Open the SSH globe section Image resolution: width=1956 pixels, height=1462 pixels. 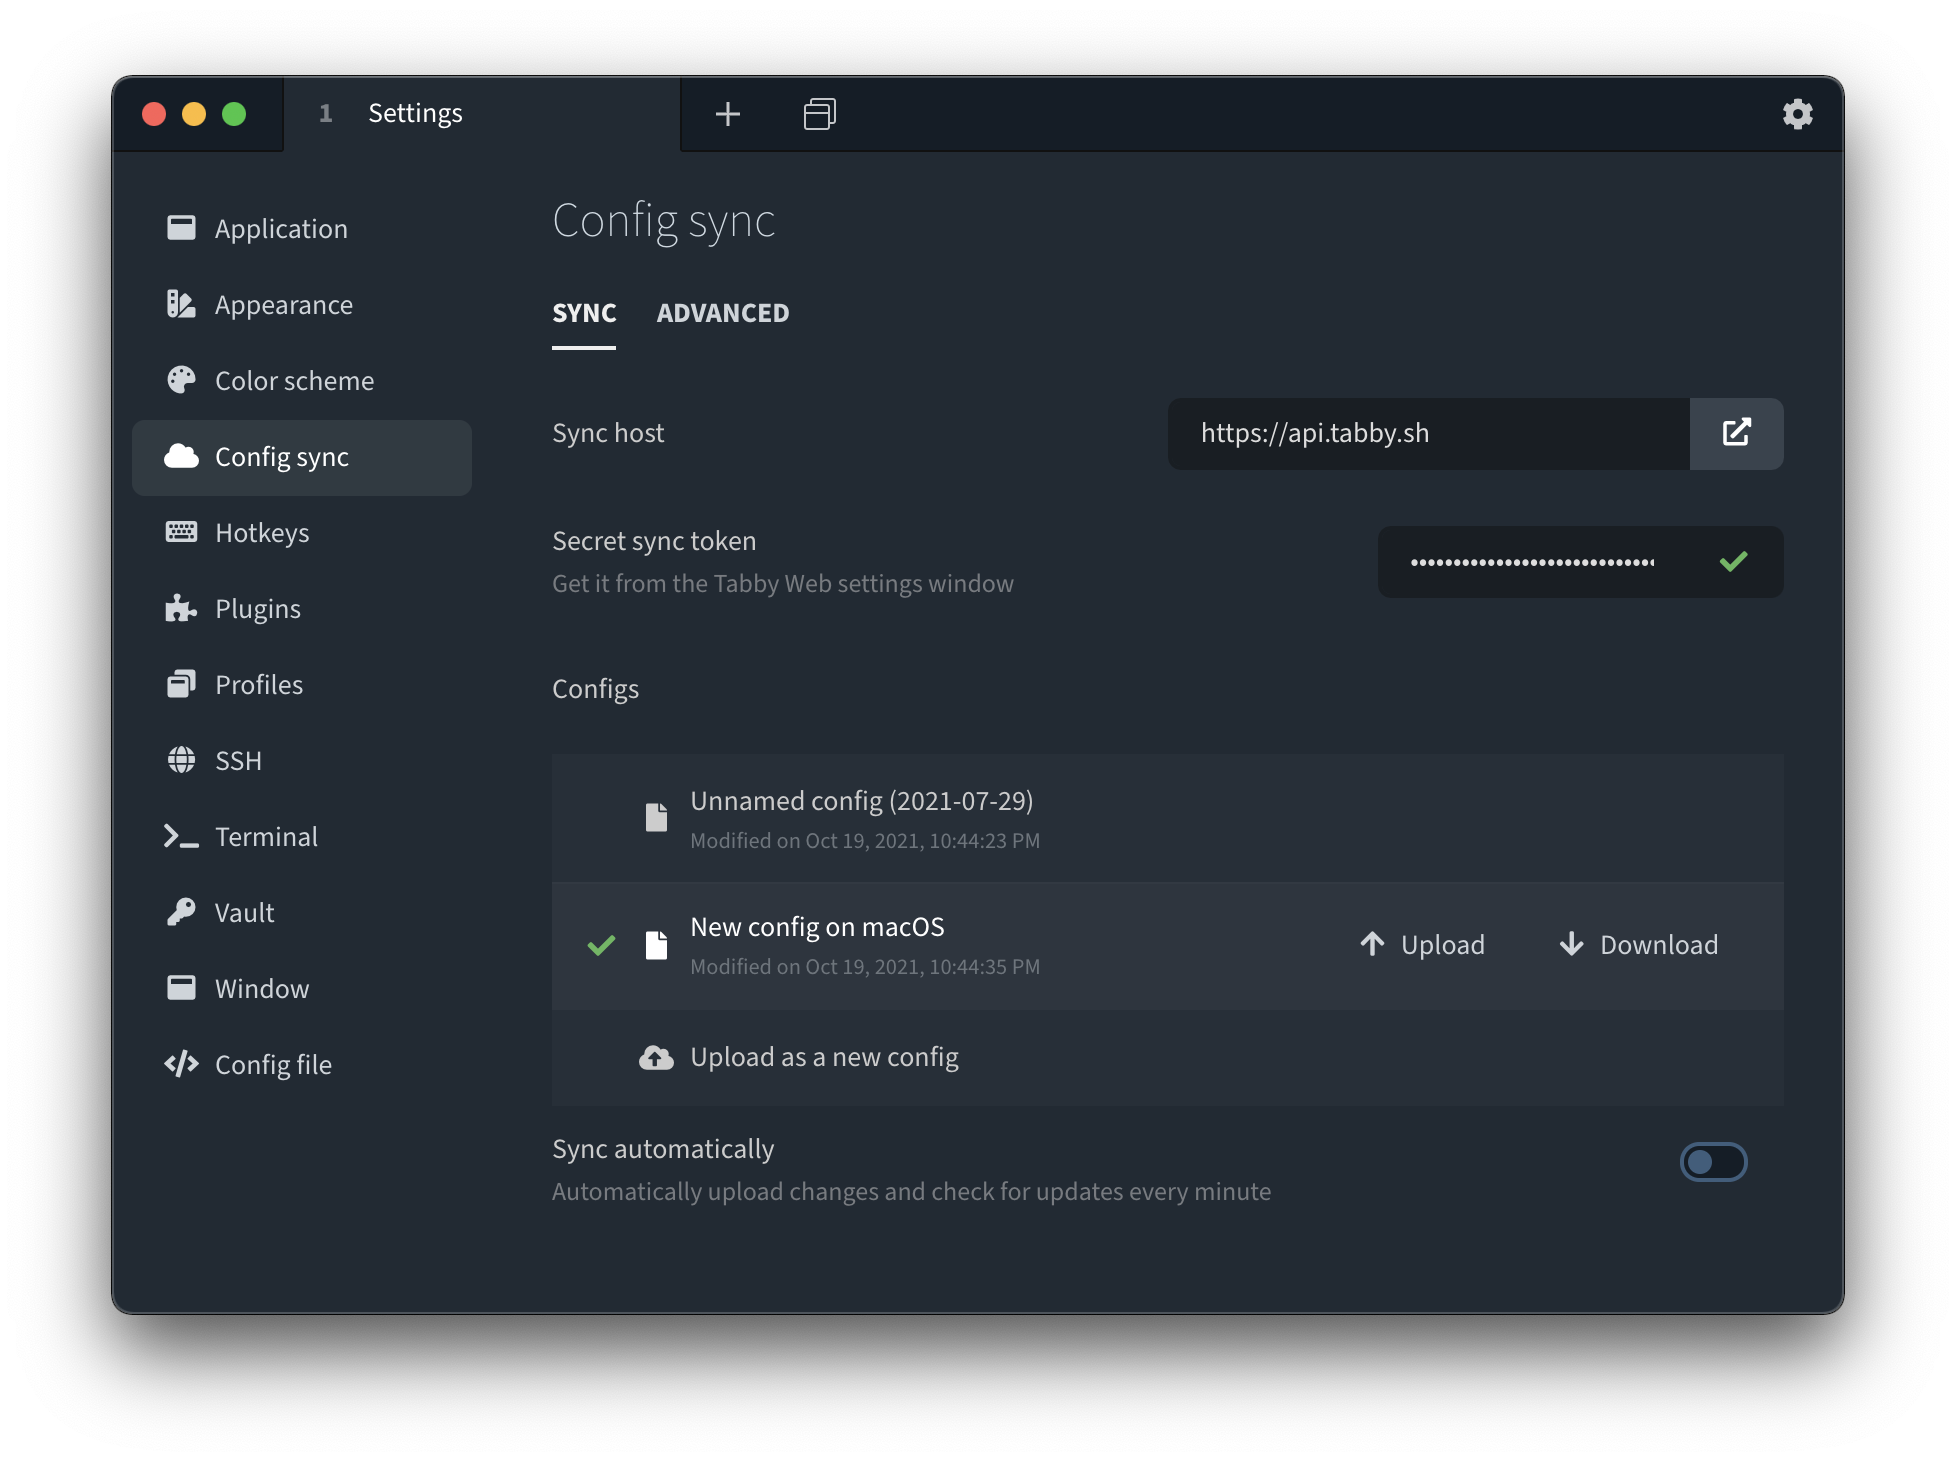(238, 761)
